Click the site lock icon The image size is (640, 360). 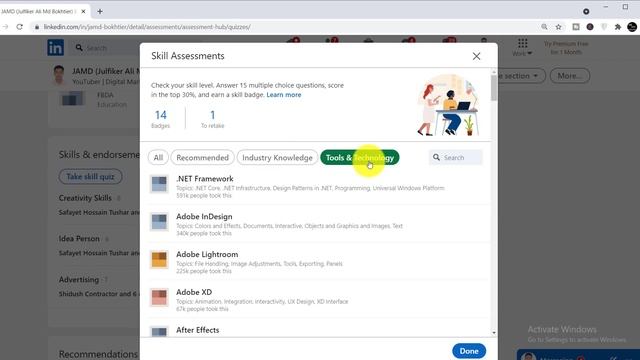[x=37, y=27]
